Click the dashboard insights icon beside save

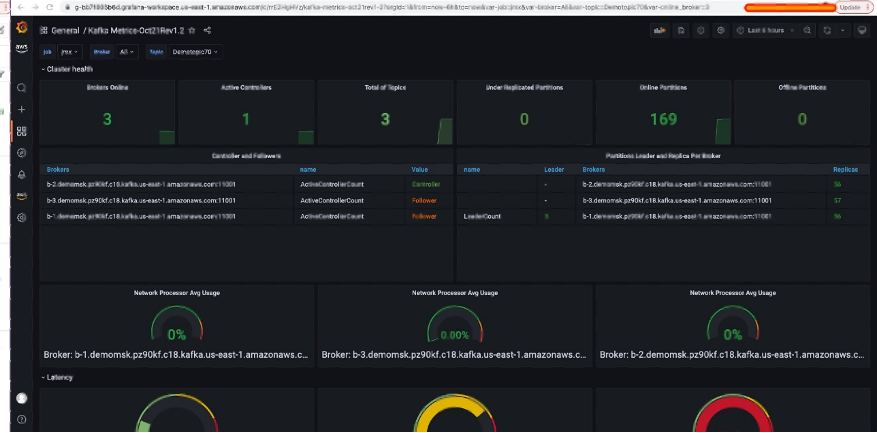700,31
